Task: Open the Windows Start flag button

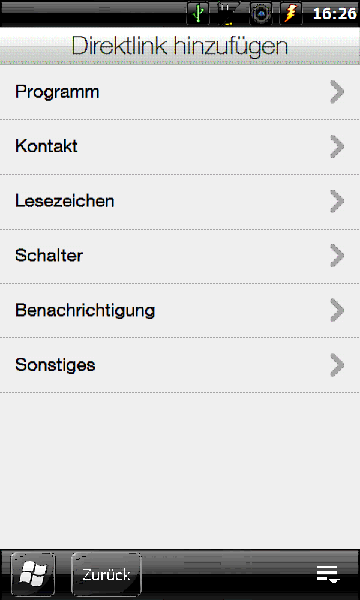Action: click(x=33, y=574)
